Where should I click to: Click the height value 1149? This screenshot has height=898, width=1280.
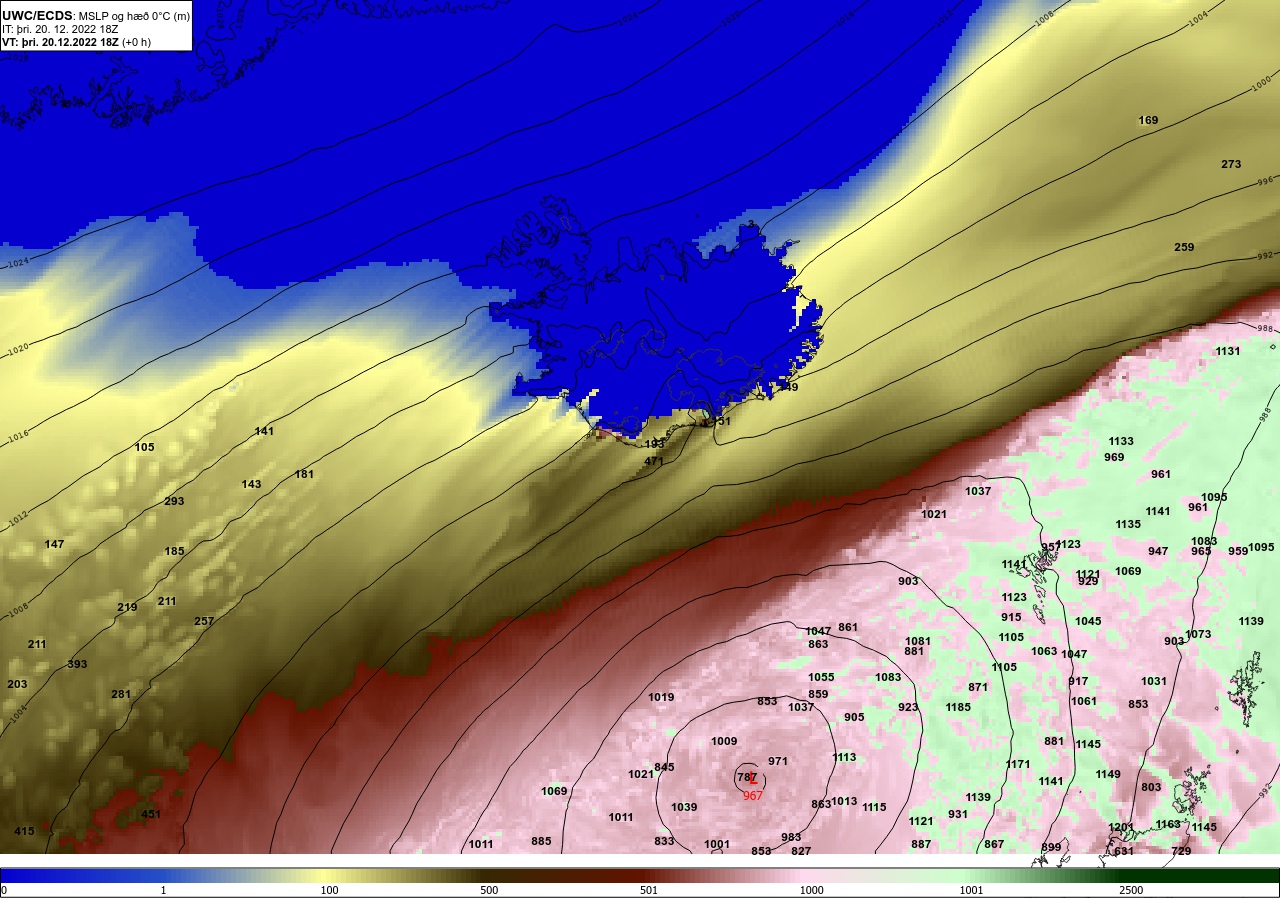coord(1108,774)
